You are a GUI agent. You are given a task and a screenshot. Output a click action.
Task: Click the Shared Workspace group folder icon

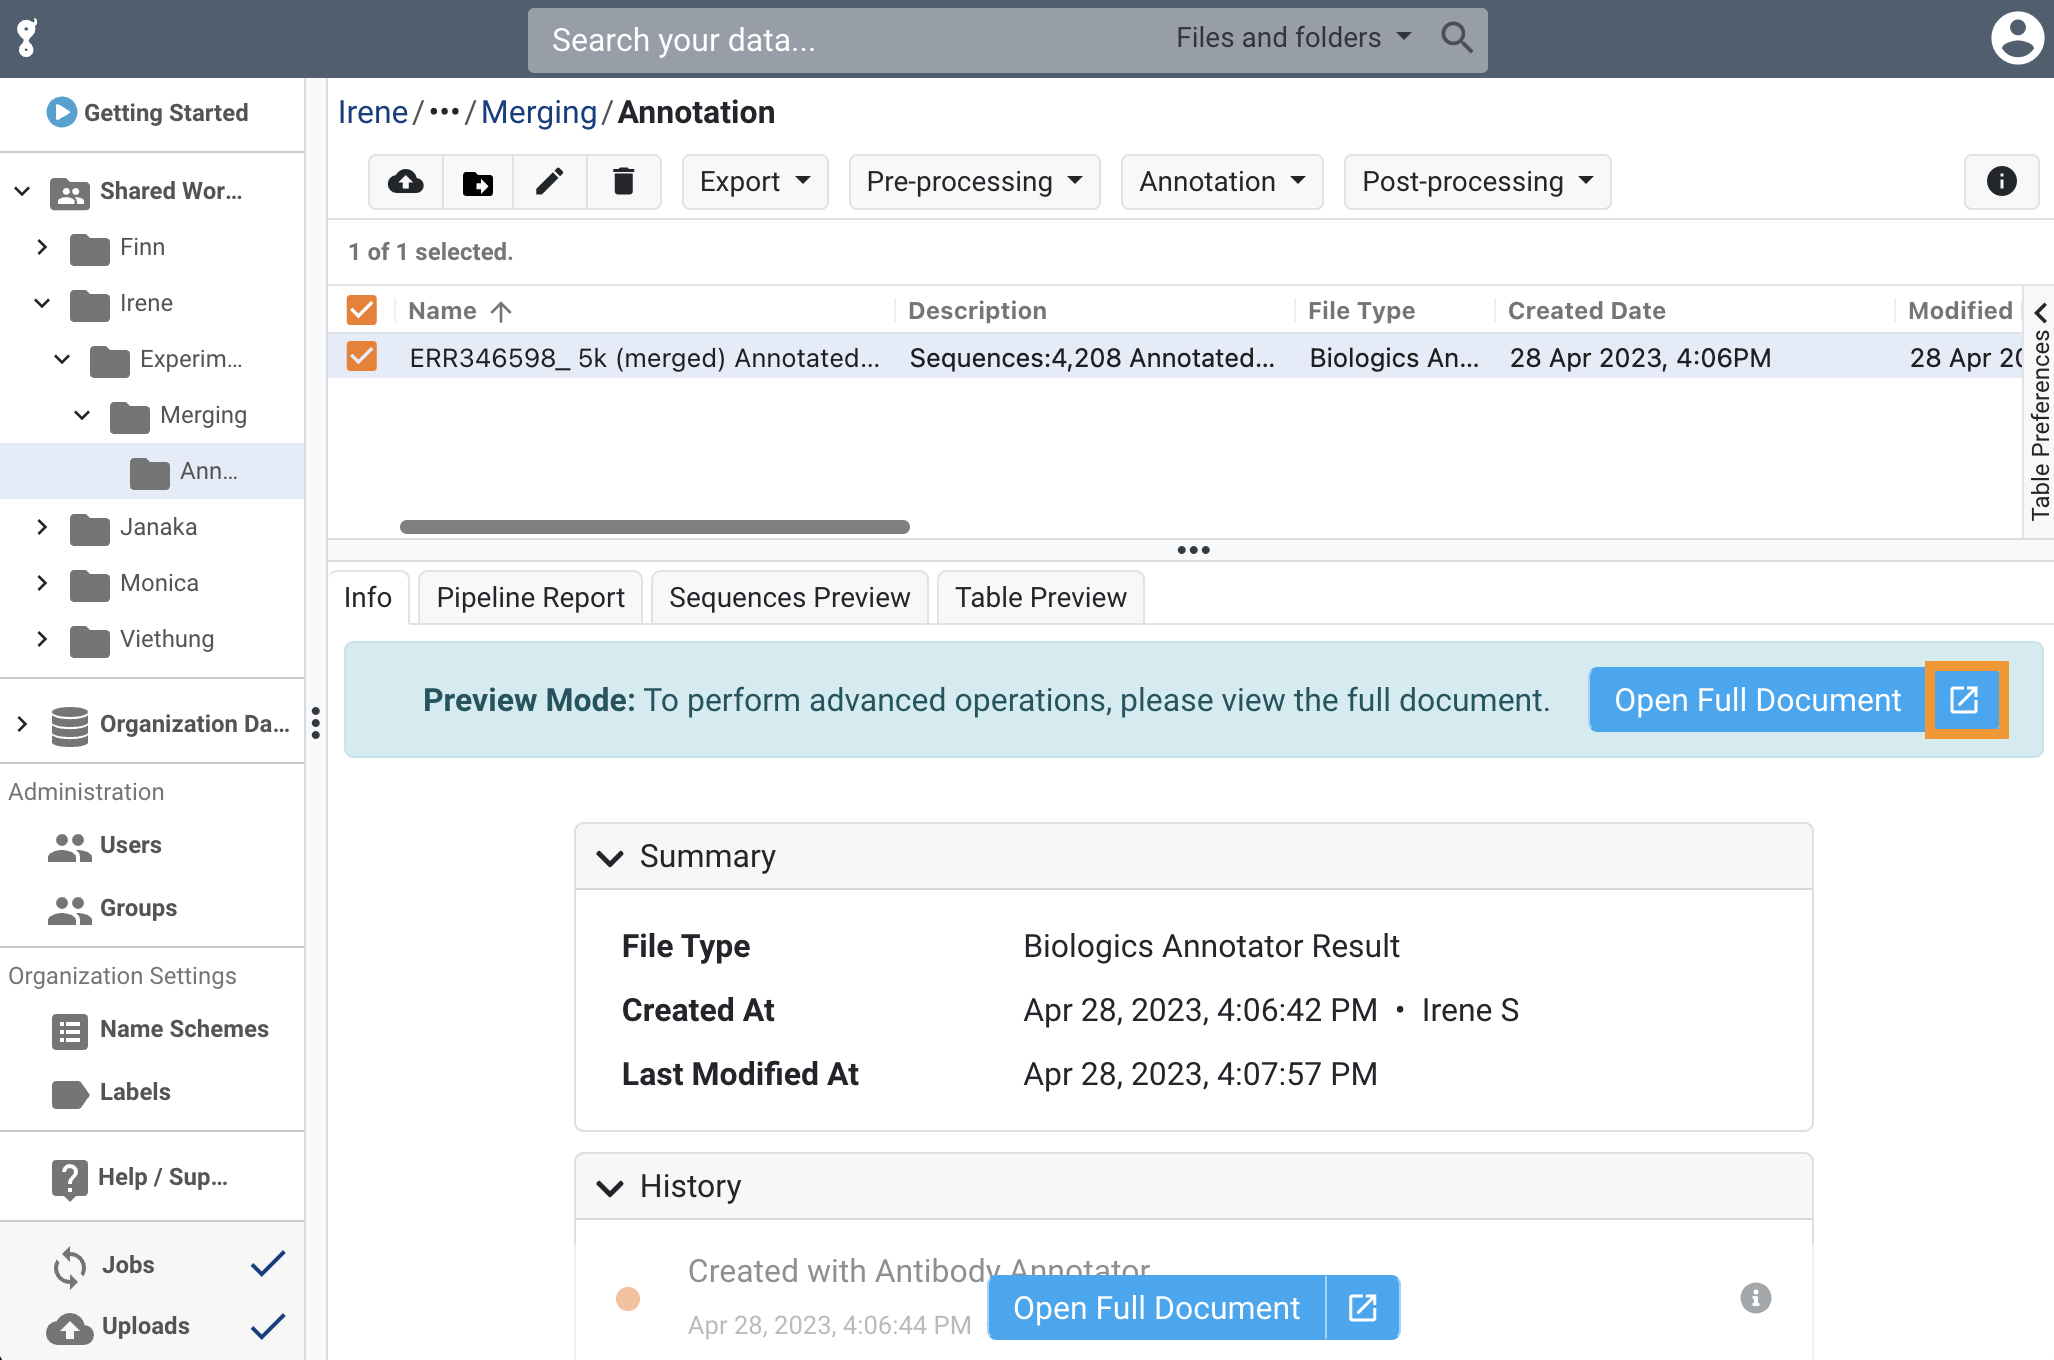70,192
